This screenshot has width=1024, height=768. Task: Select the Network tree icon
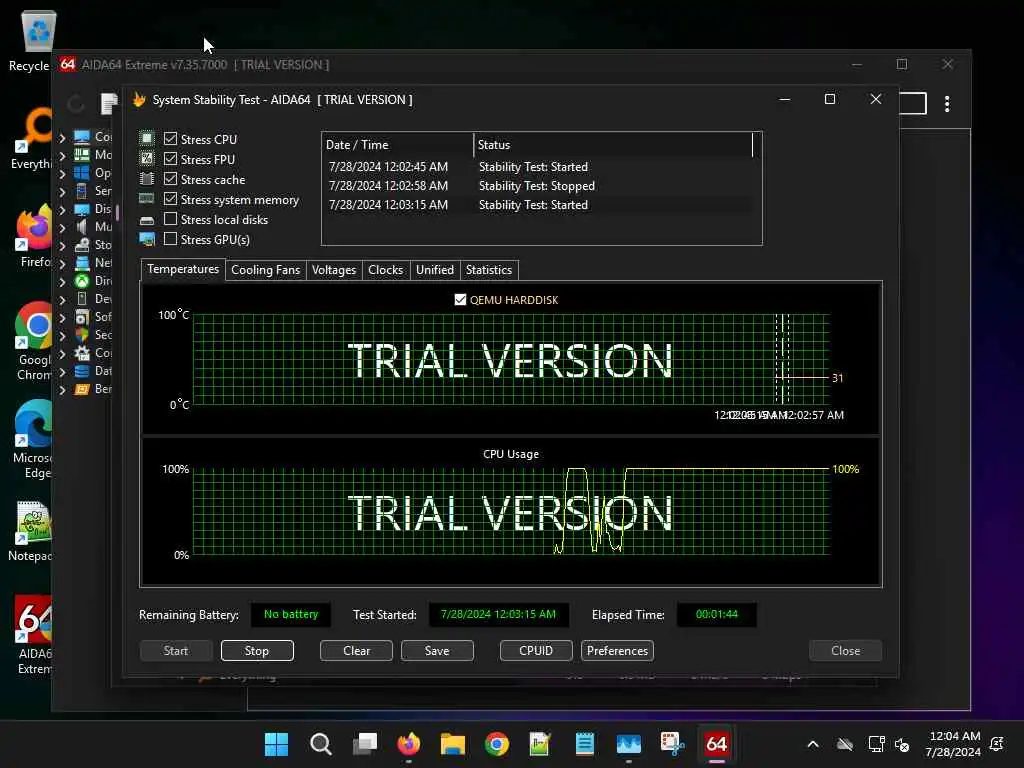82,263
